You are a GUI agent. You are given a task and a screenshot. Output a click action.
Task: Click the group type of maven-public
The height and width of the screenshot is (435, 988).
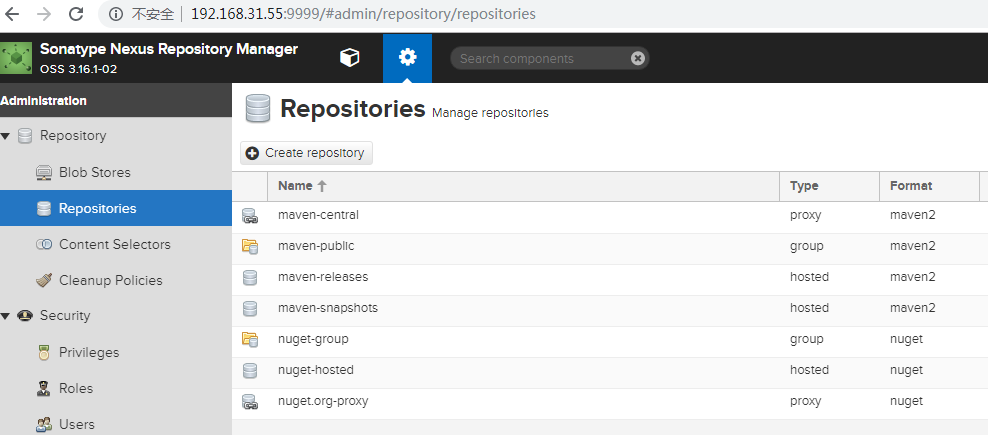pyautogui.click(x=807, y=246)
